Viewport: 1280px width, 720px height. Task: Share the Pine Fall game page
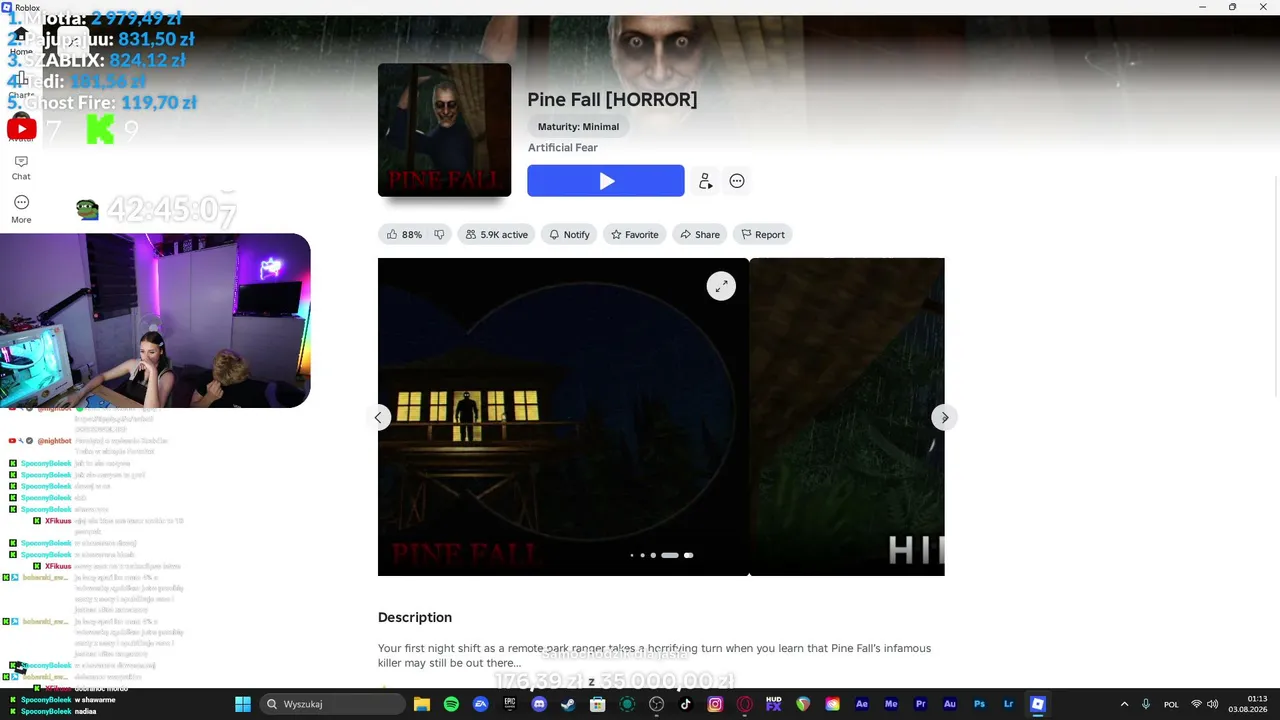[700, 235]
